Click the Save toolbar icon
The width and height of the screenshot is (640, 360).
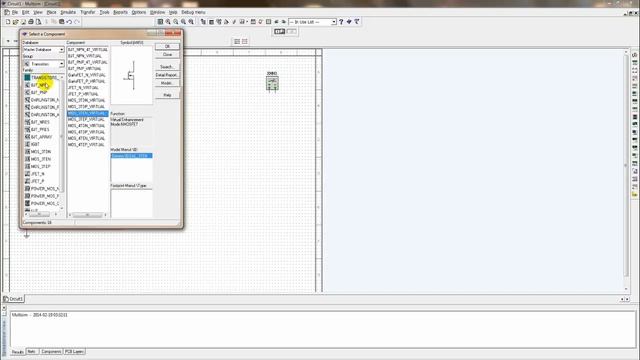[x=23, y=22]
